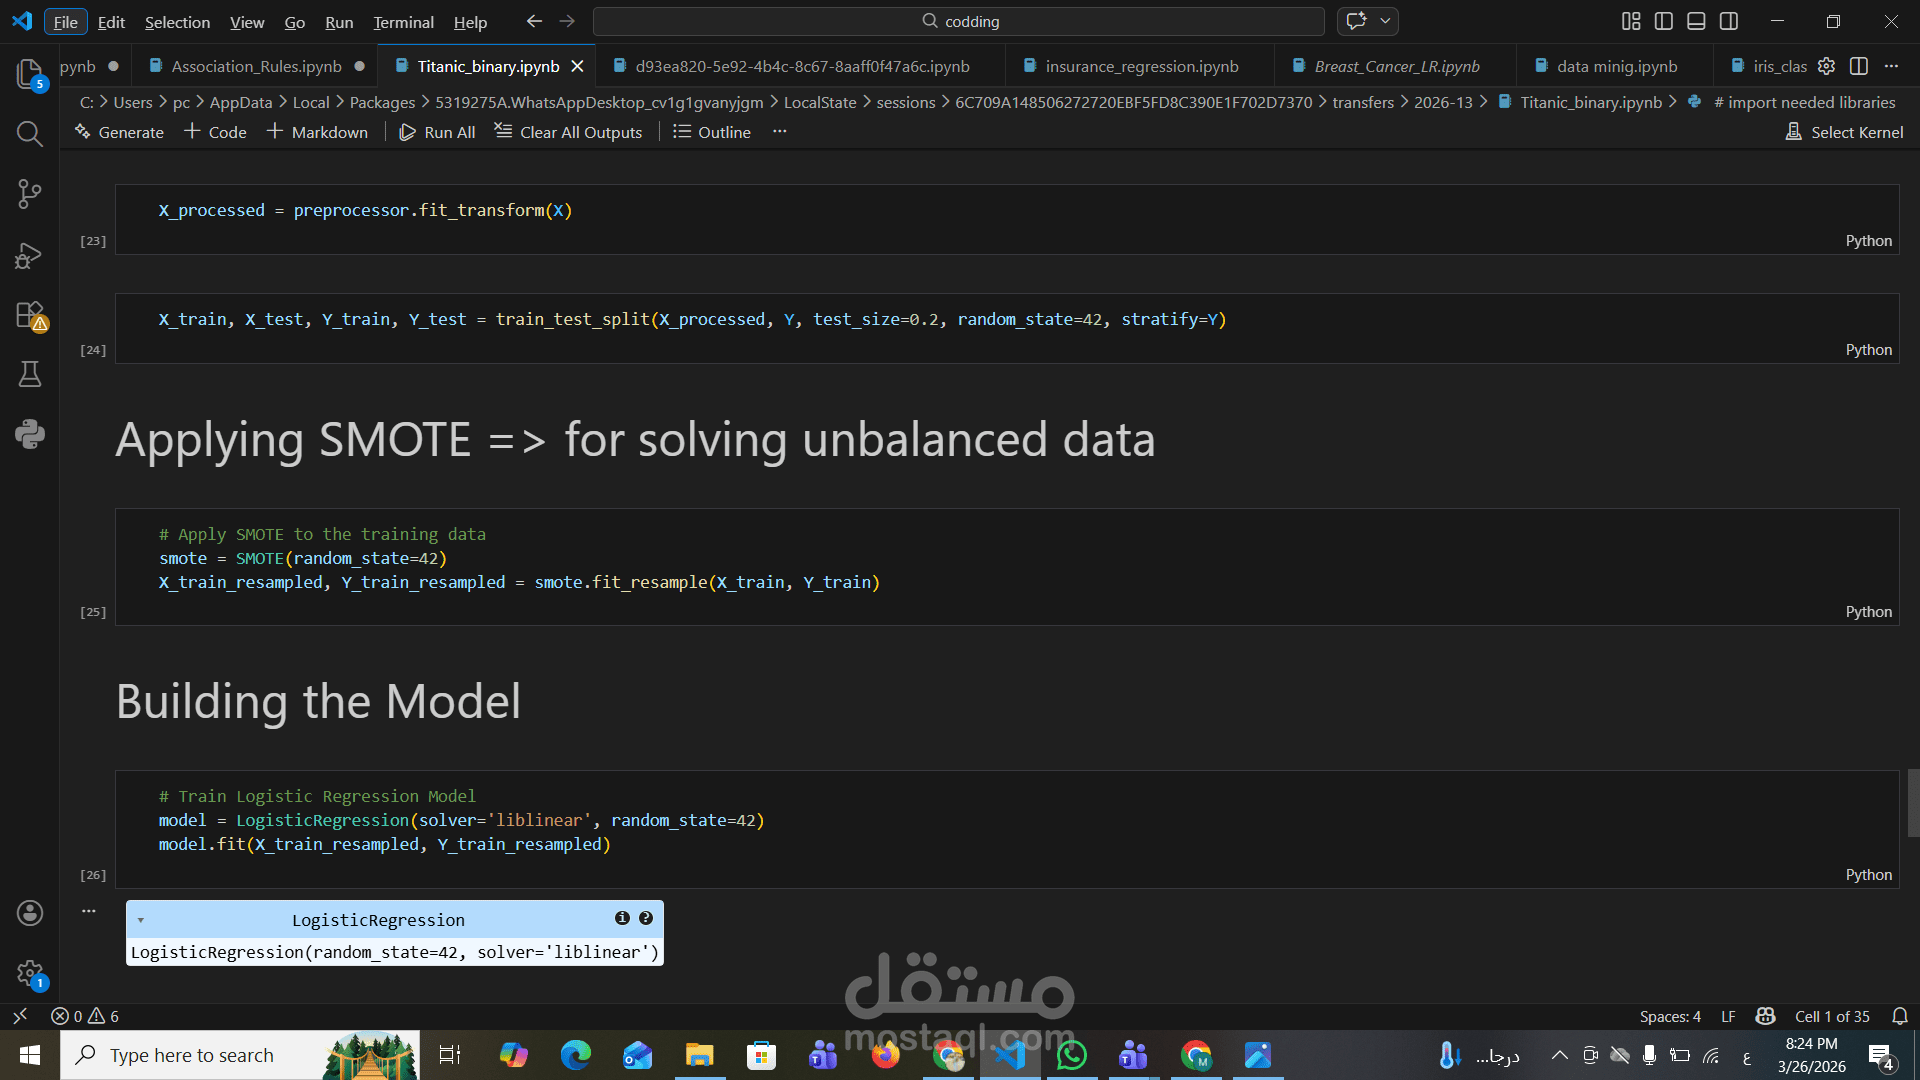
Task: Toggle the primary side bar layout button
Action: coord(1664,21)
